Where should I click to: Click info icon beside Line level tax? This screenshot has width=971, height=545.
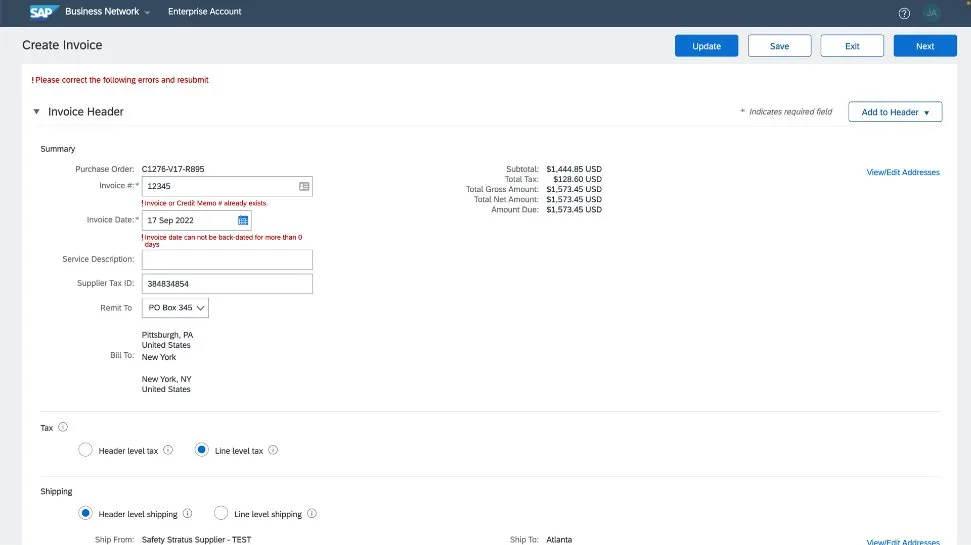pos(273,450)
